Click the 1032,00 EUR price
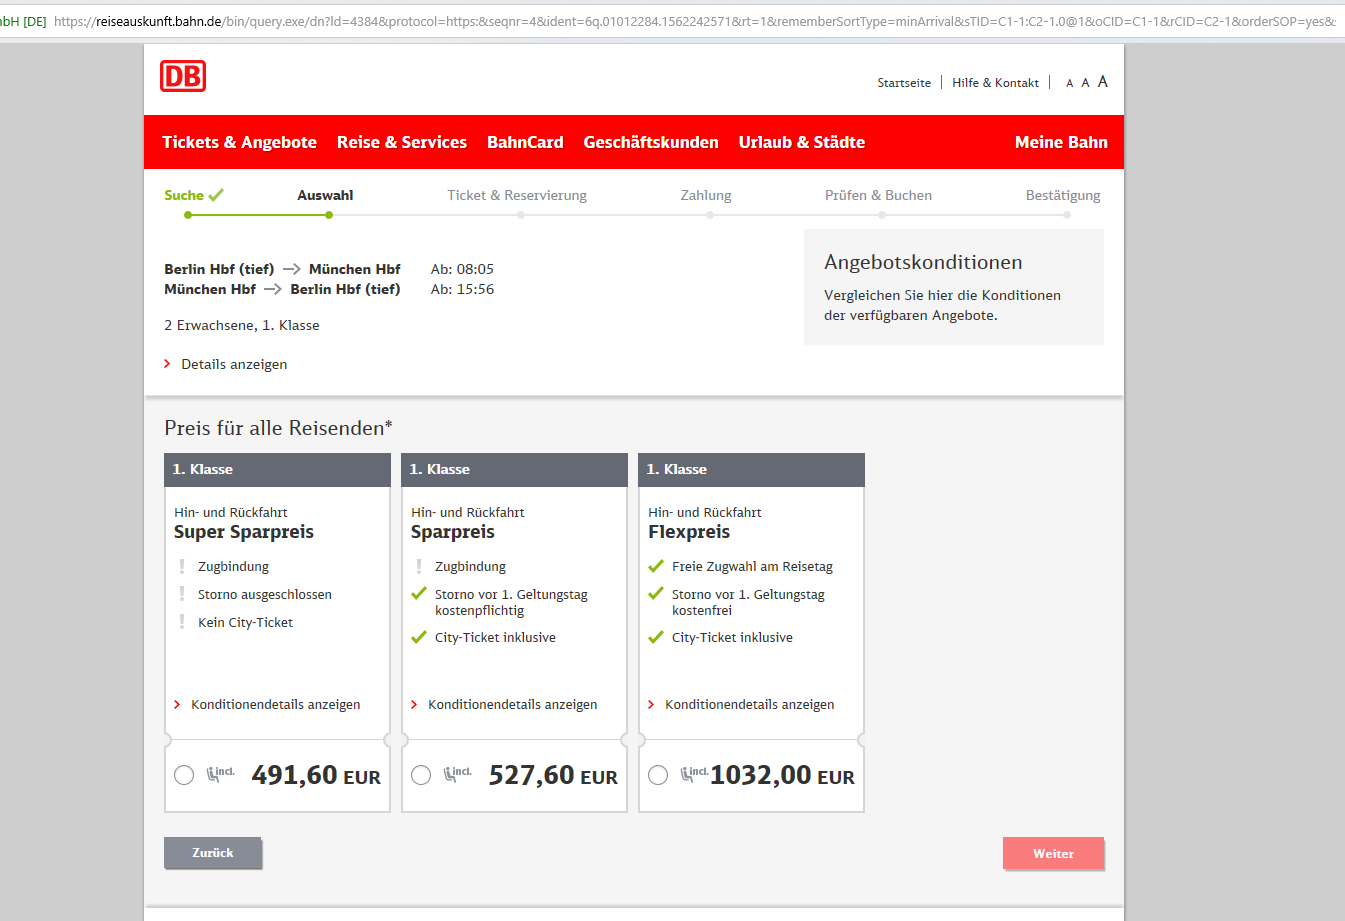 [782, 775]
